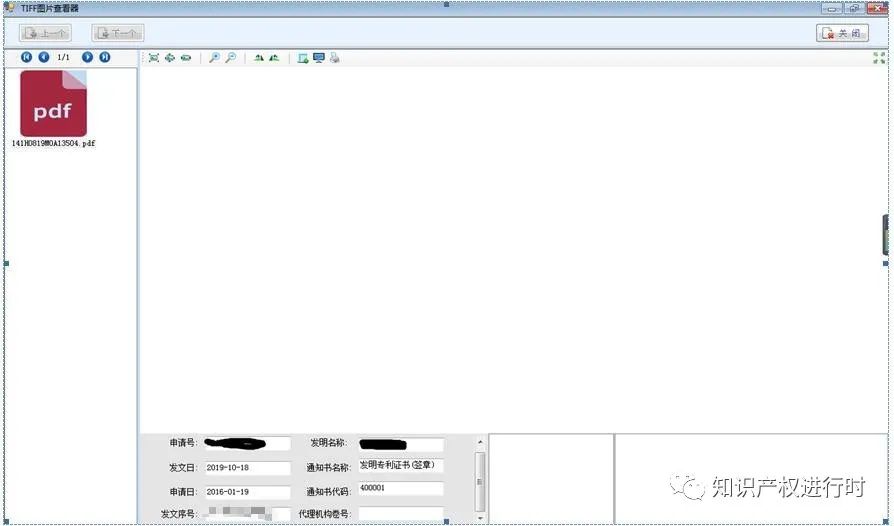Screen dimensions: 894x526
Task: Advance to the next page arrow
Action: 87,57
